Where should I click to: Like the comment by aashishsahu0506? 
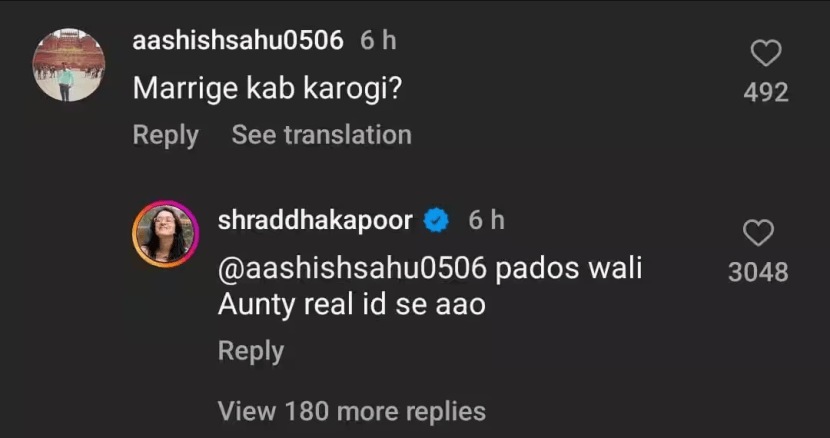click(x=766, y=53)
